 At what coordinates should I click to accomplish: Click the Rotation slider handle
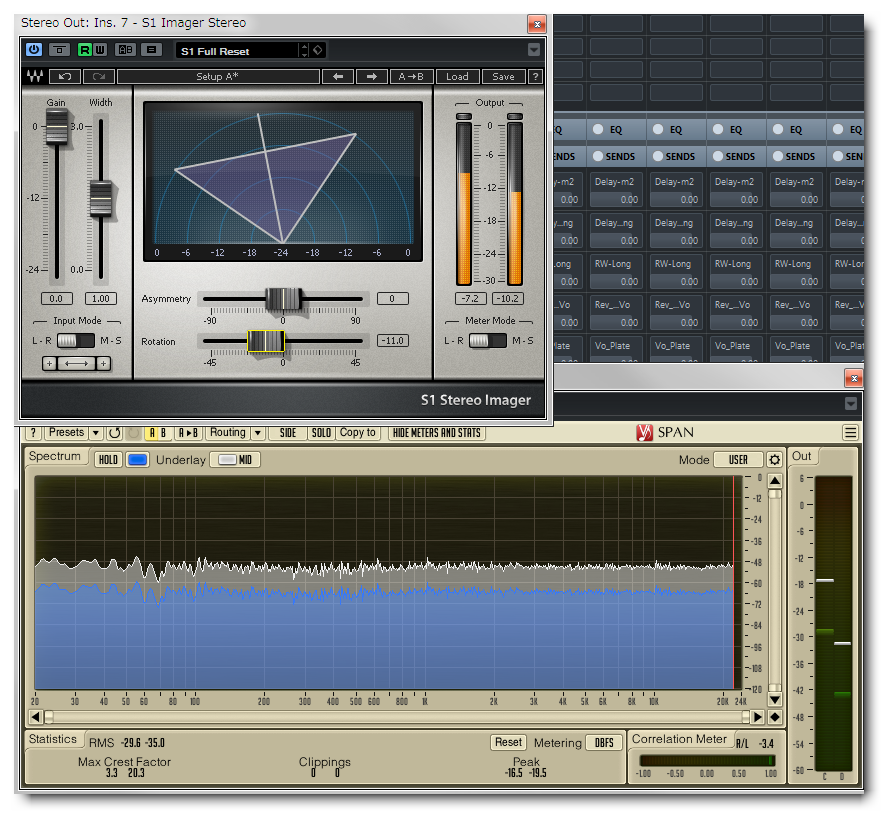(266, 341)
